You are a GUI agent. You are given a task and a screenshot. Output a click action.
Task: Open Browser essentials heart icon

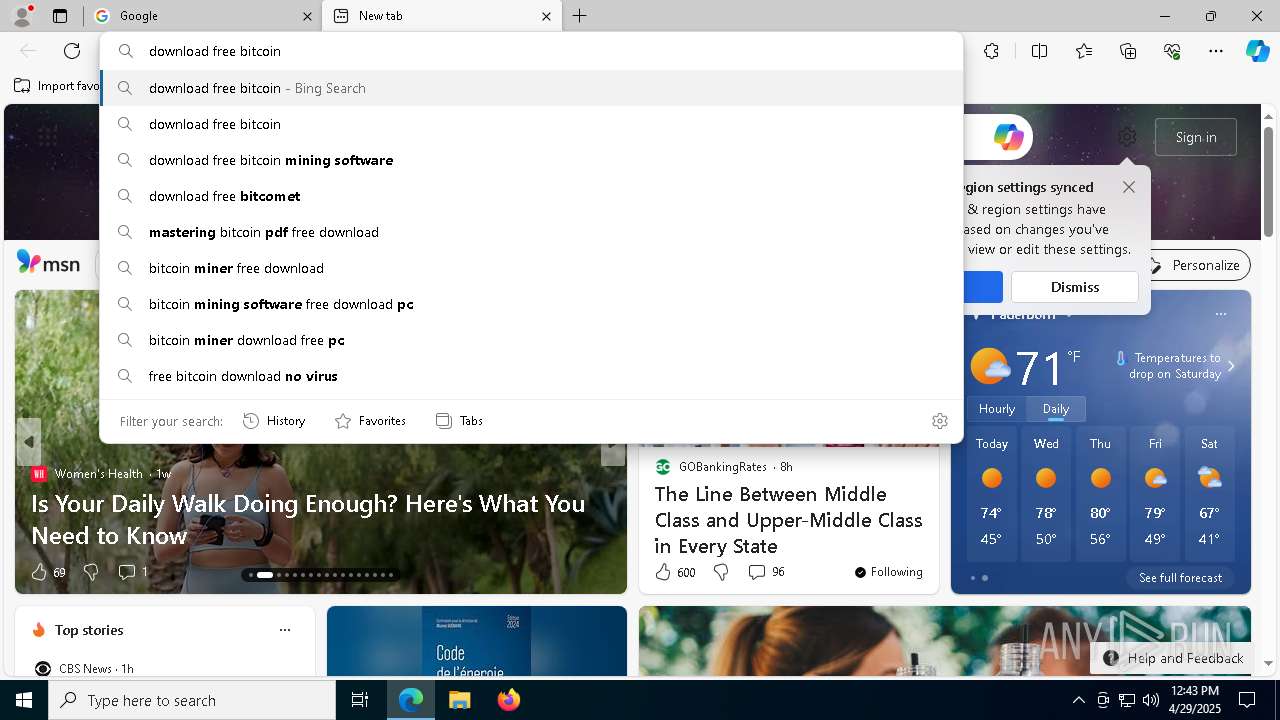[1172, 51]
